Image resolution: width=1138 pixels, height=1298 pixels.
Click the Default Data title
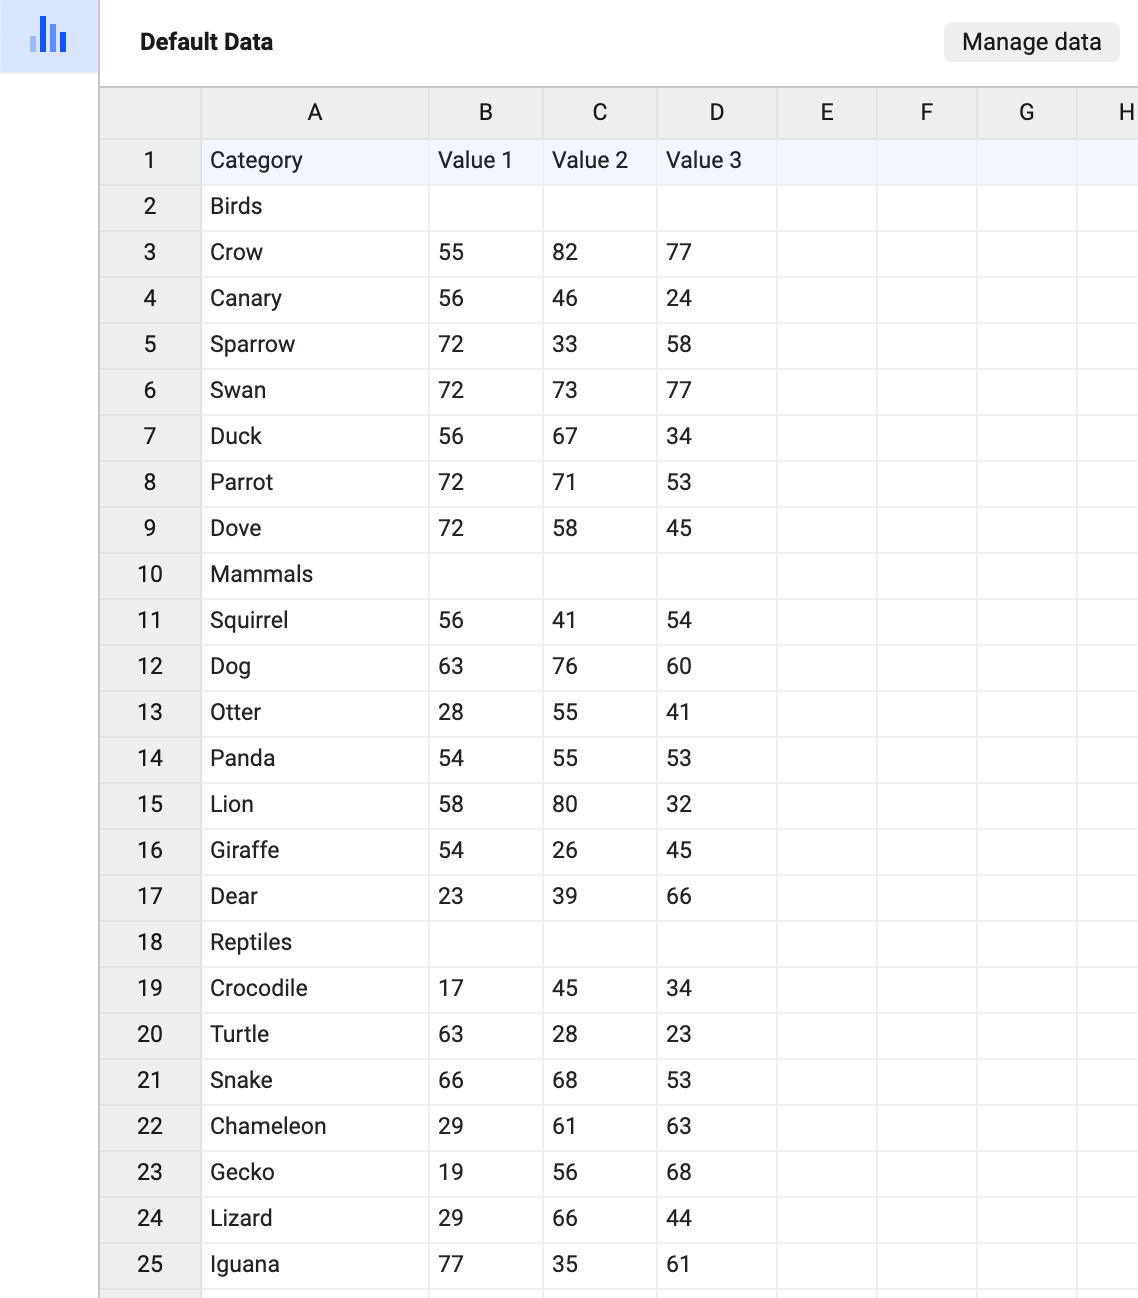[x=204, y=41]
